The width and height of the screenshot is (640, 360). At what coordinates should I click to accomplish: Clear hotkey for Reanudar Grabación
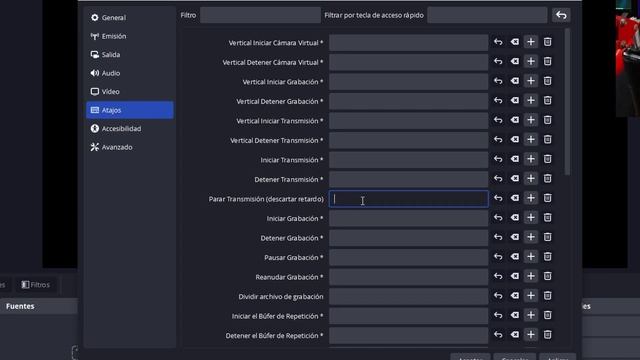pyautogui.click(x=515, y=276)
